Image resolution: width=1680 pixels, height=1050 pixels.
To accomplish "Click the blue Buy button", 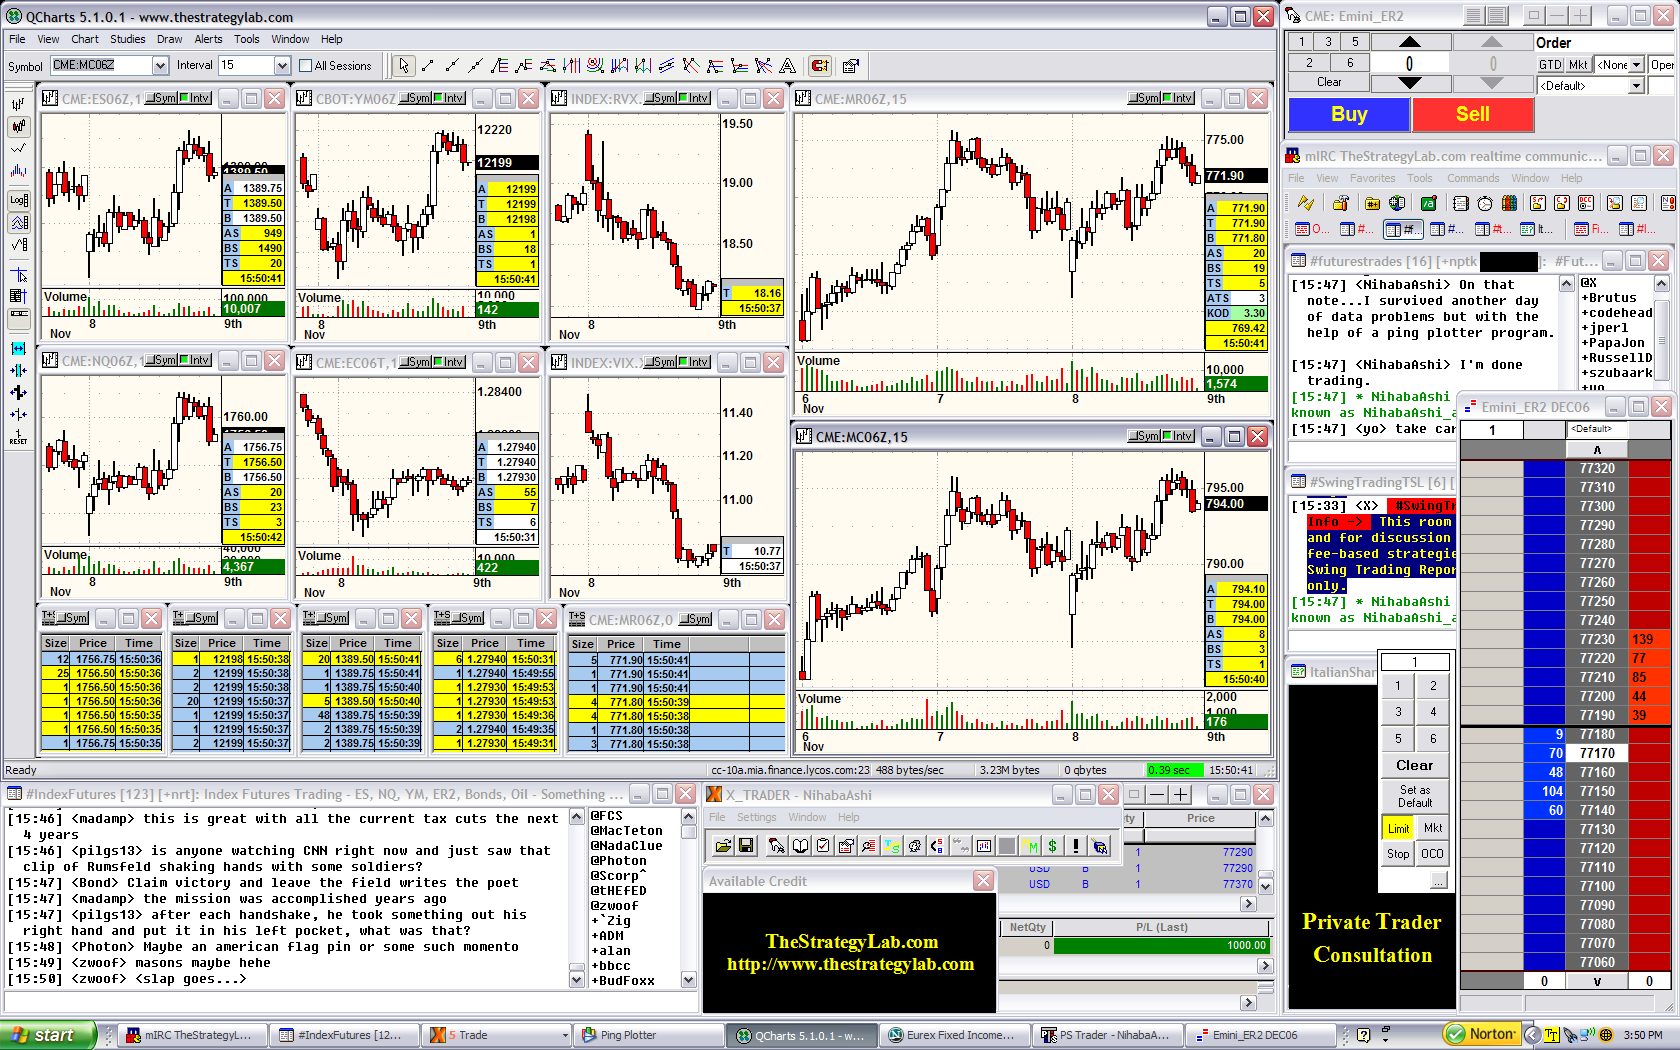I will click(1349, 114).
